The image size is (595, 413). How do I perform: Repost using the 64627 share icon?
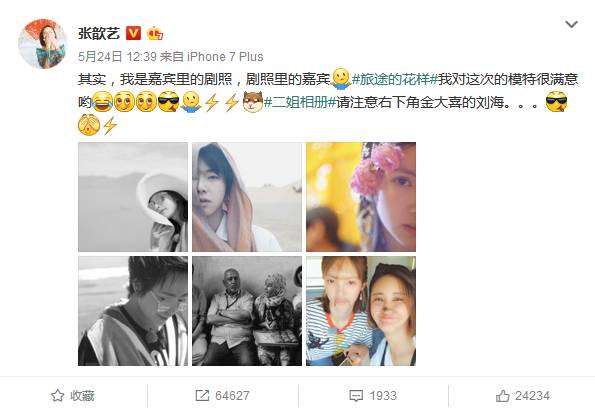(x=222, y=396)
